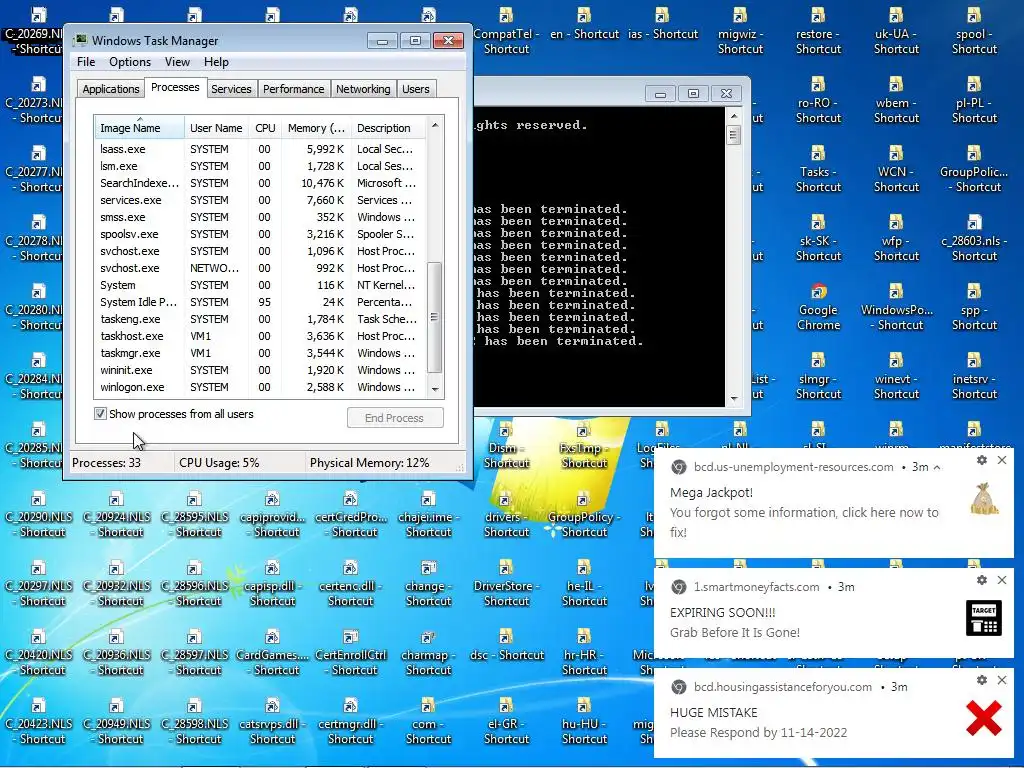Viewport: 1024px width, 768px height.
Task: Open the winevt shortcut icon
Action: (896, 376)
